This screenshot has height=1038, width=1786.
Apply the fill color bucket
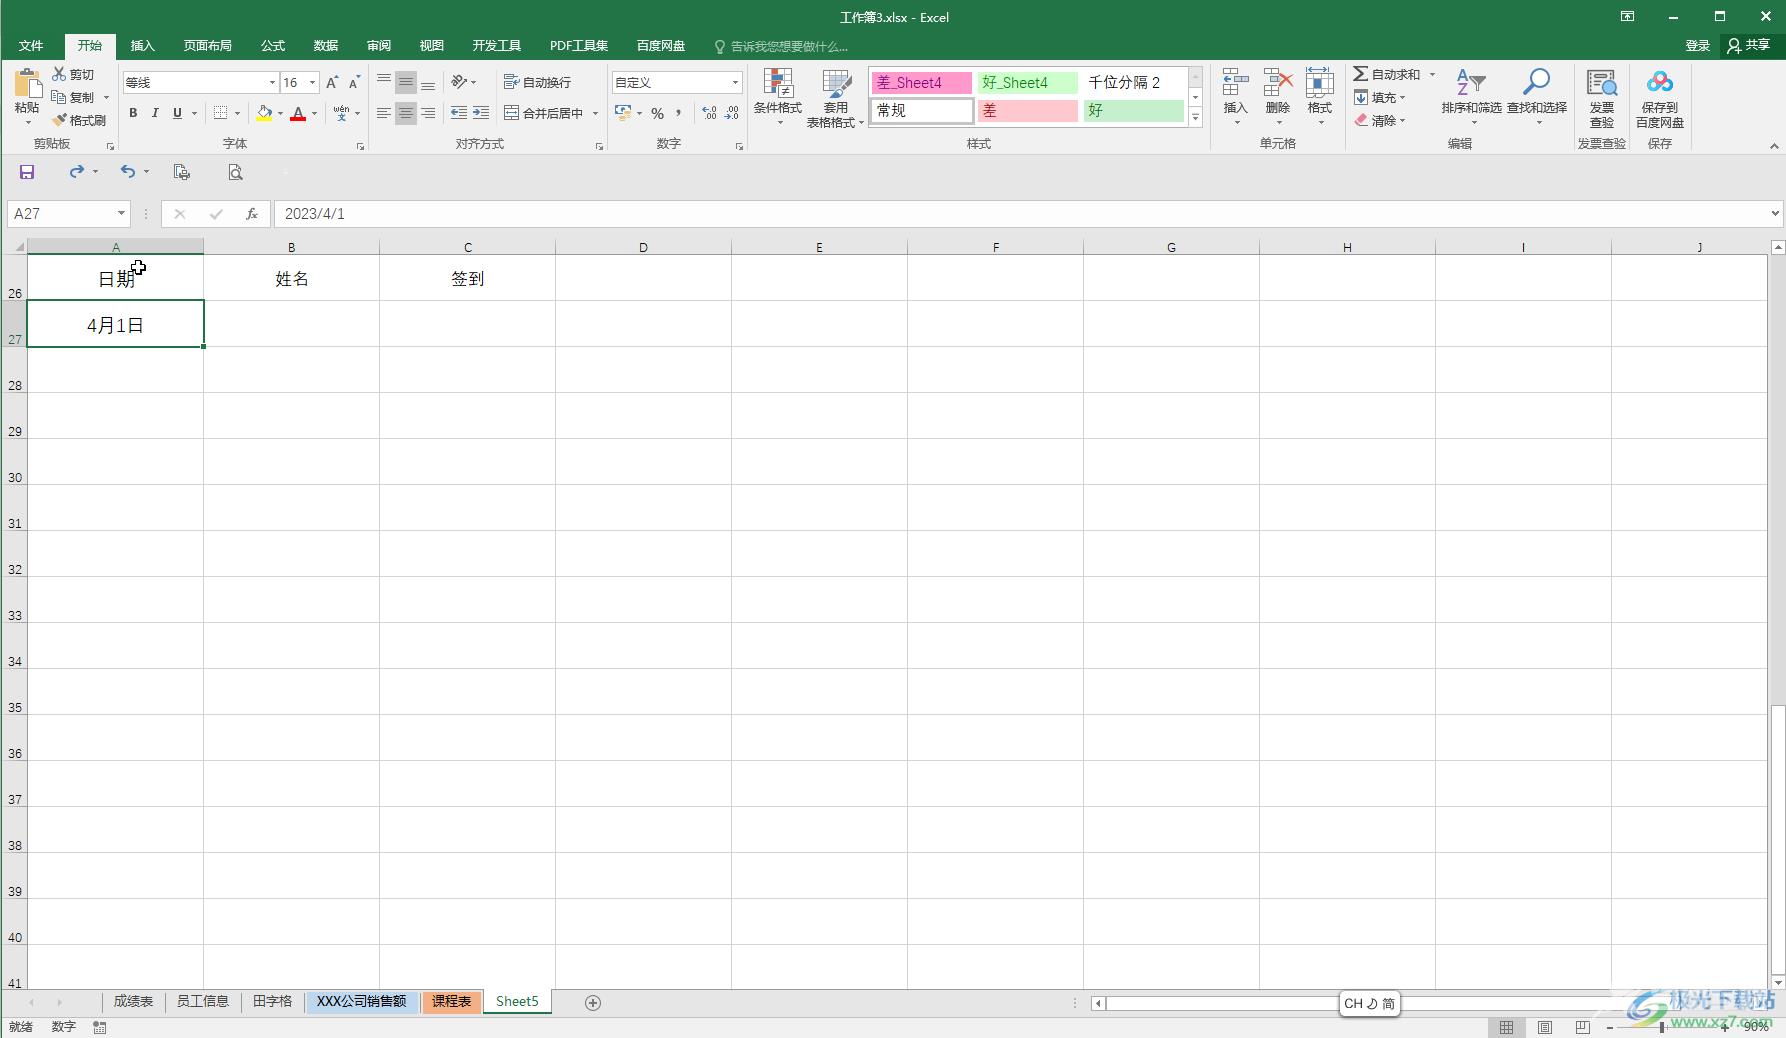click(264, 113)
